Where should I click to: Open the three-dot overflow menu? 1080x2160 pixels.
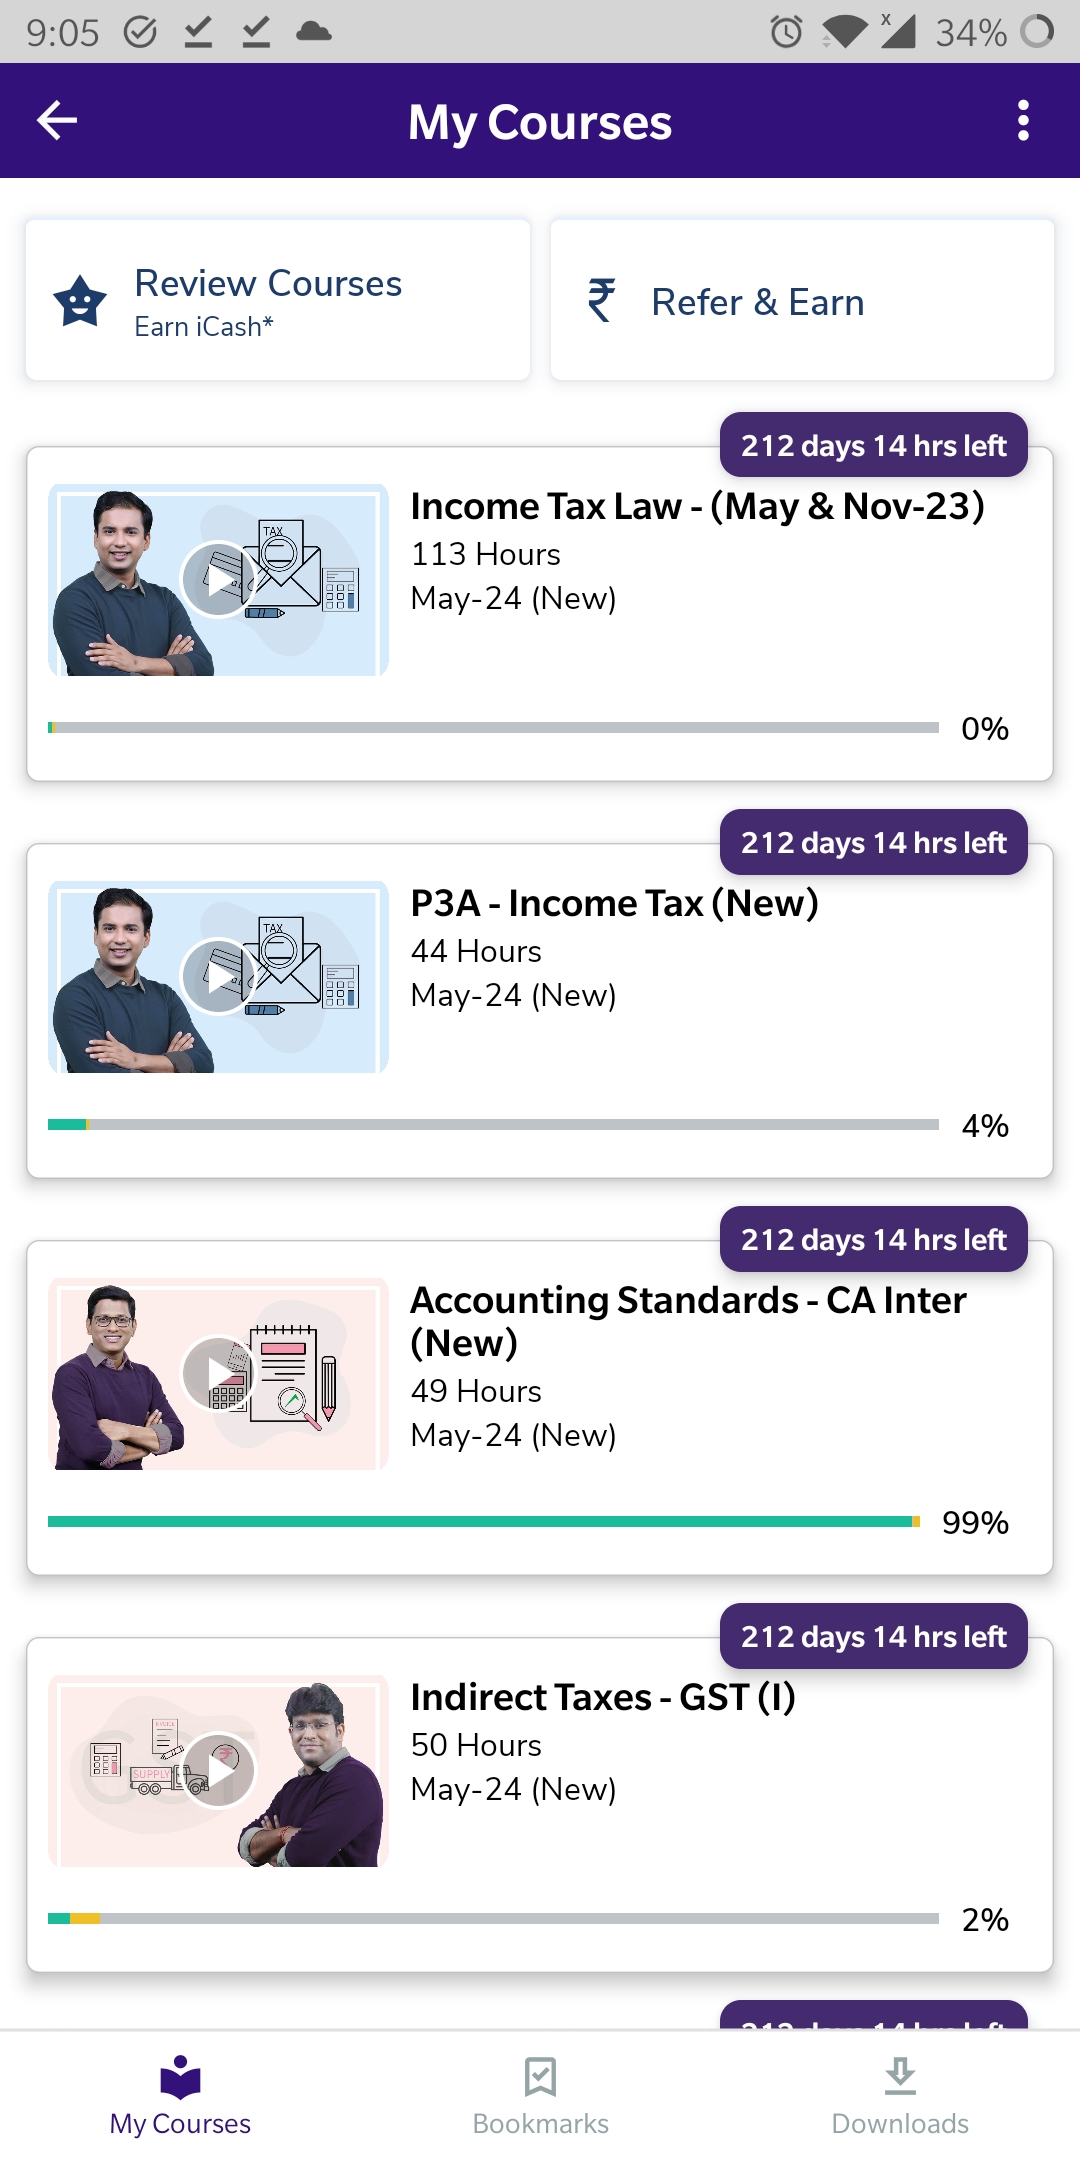click(x=1022, y=121)
